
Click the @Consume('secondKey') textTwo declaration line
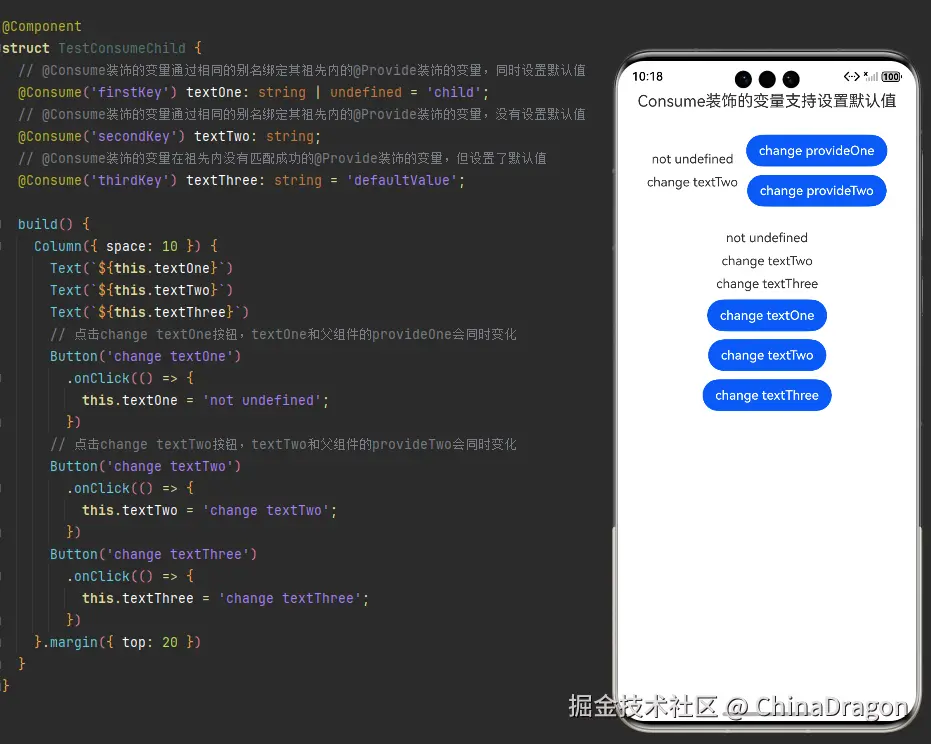169,136
